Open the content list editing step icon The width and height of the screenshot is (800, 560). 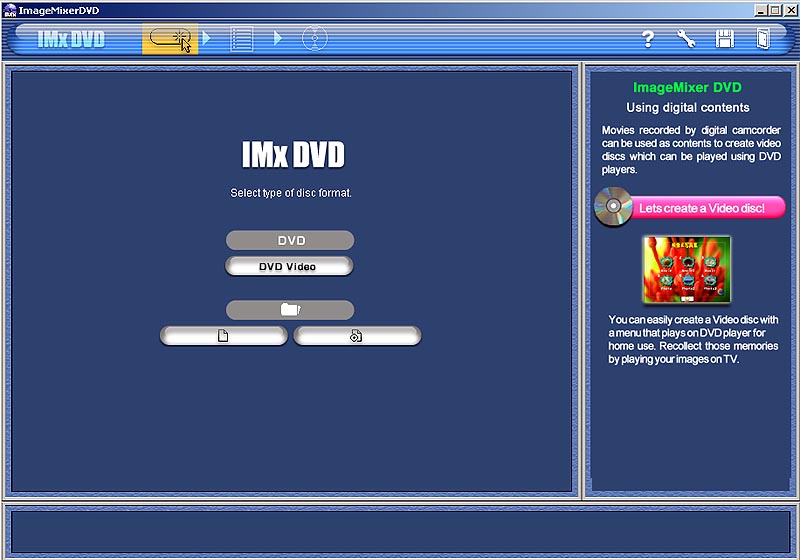(x=242, y=39)
